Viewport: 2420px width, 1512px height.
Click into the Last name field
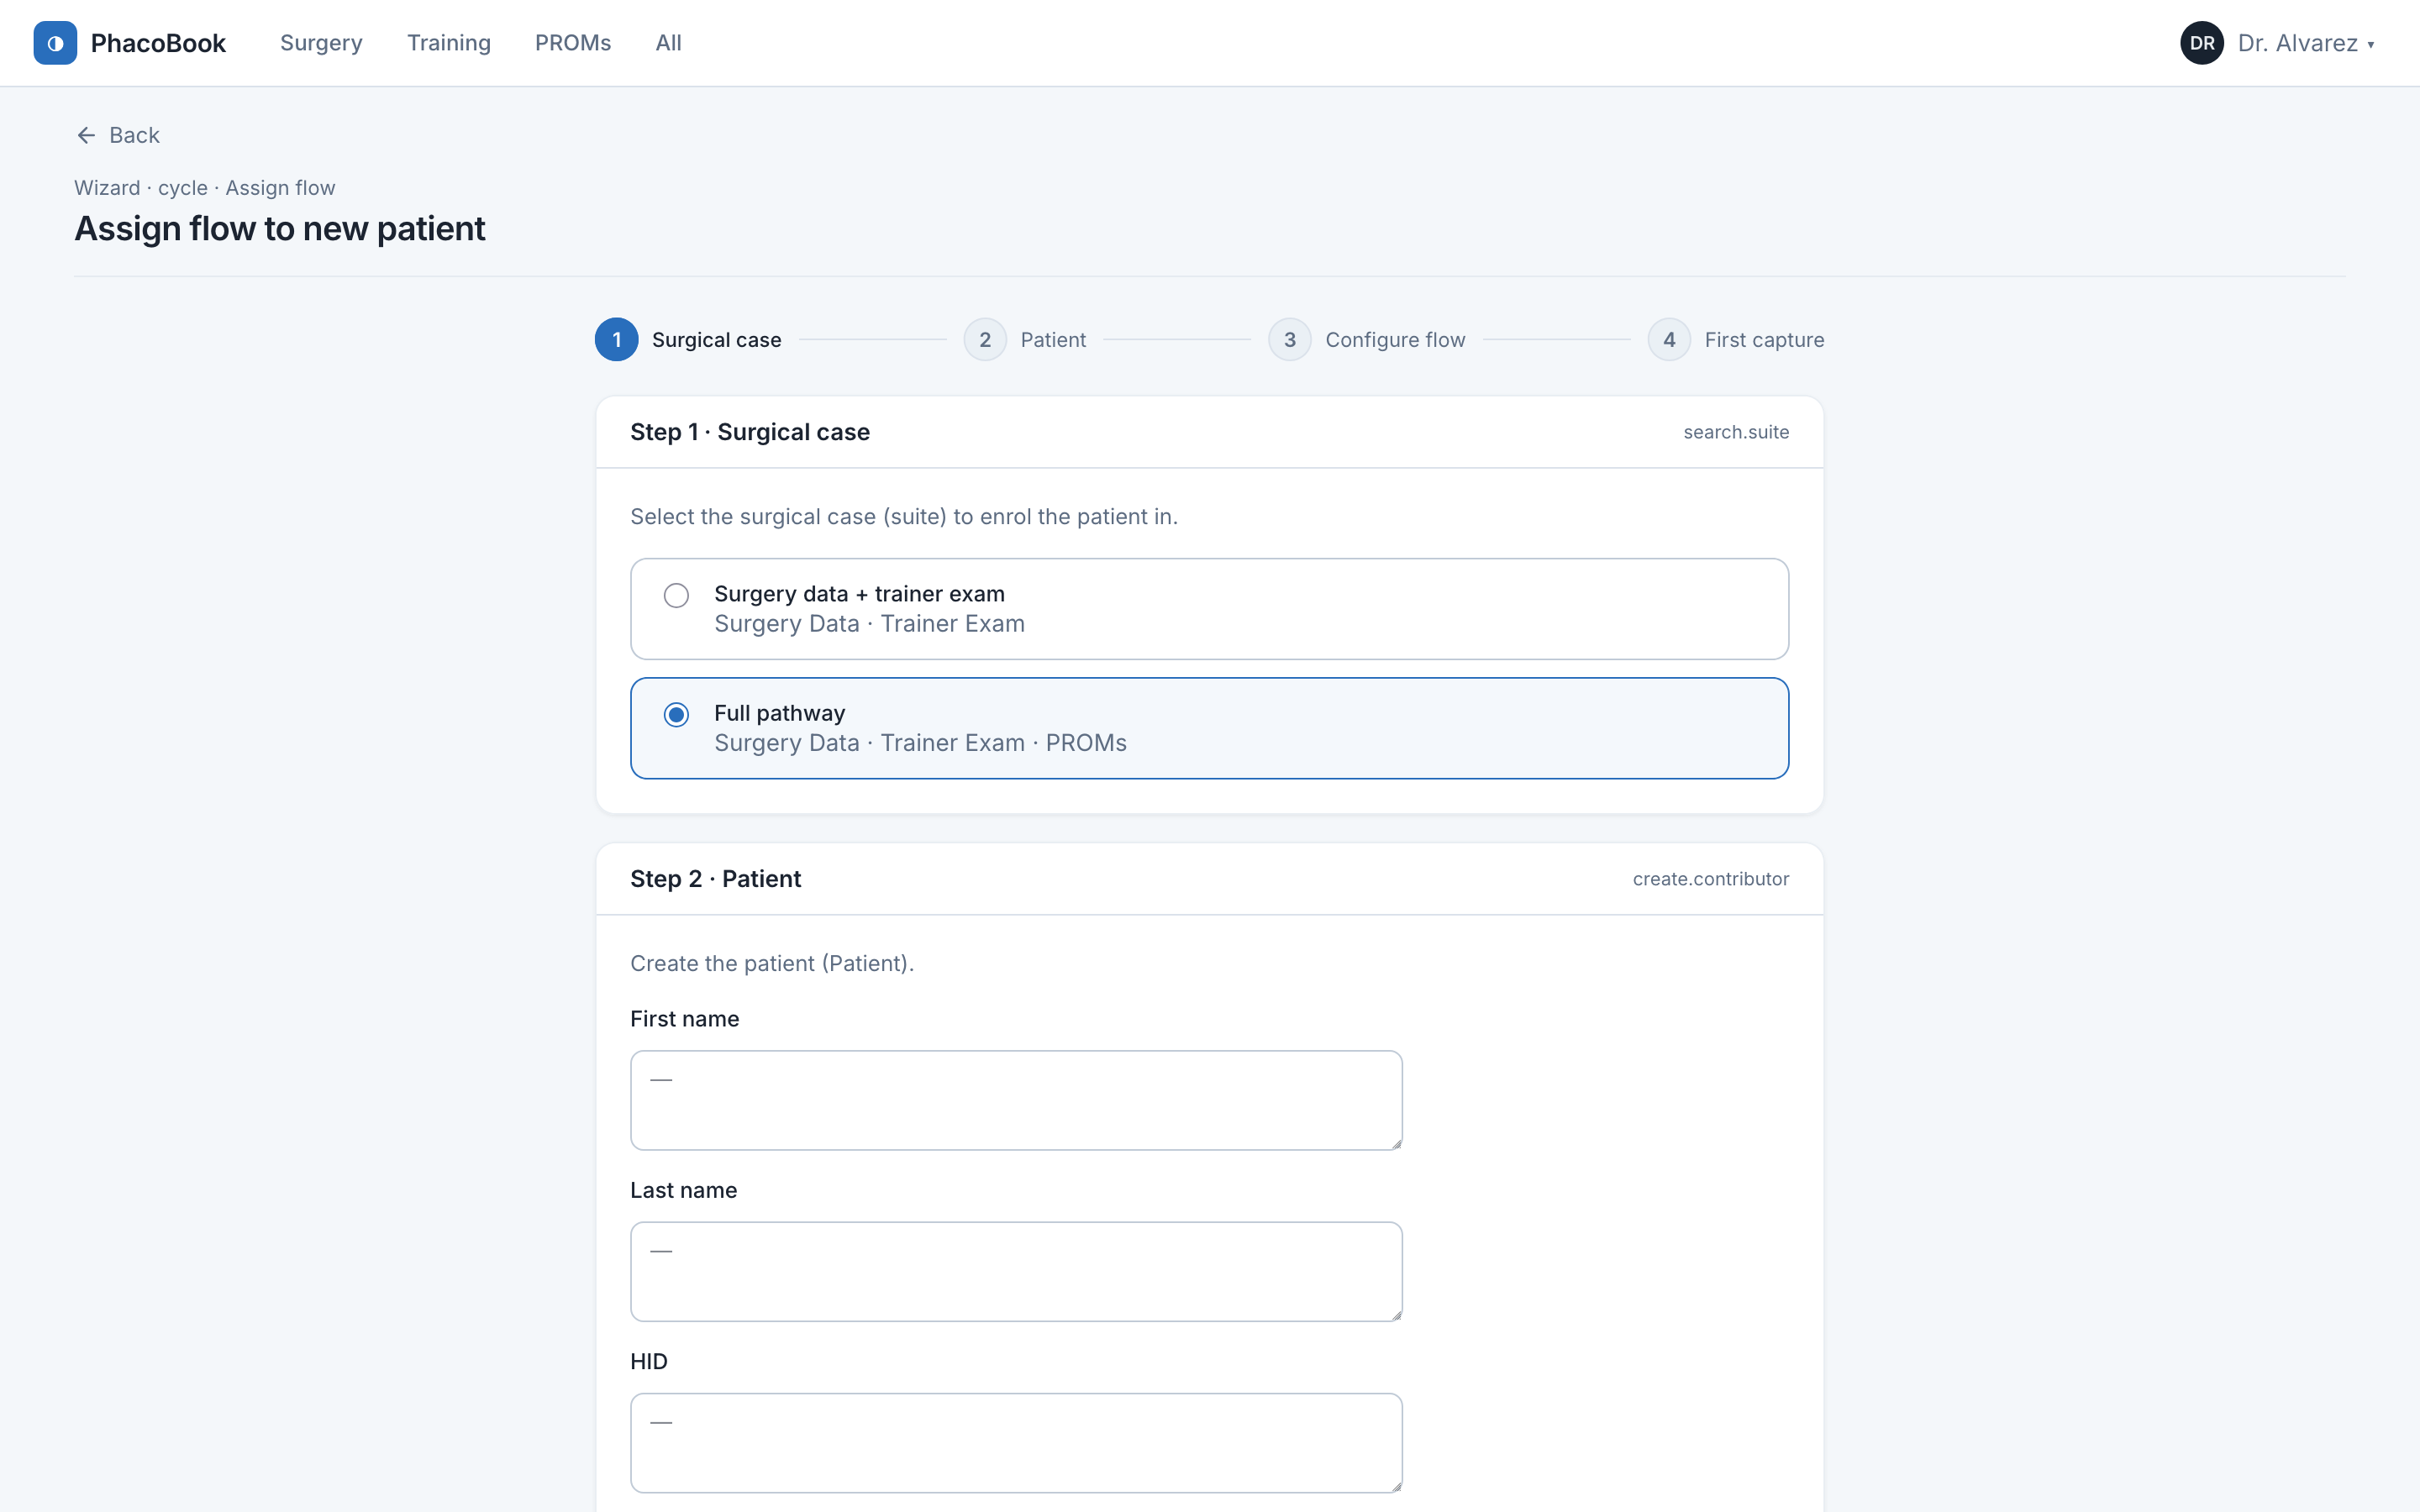(x=1016, y=1271)
